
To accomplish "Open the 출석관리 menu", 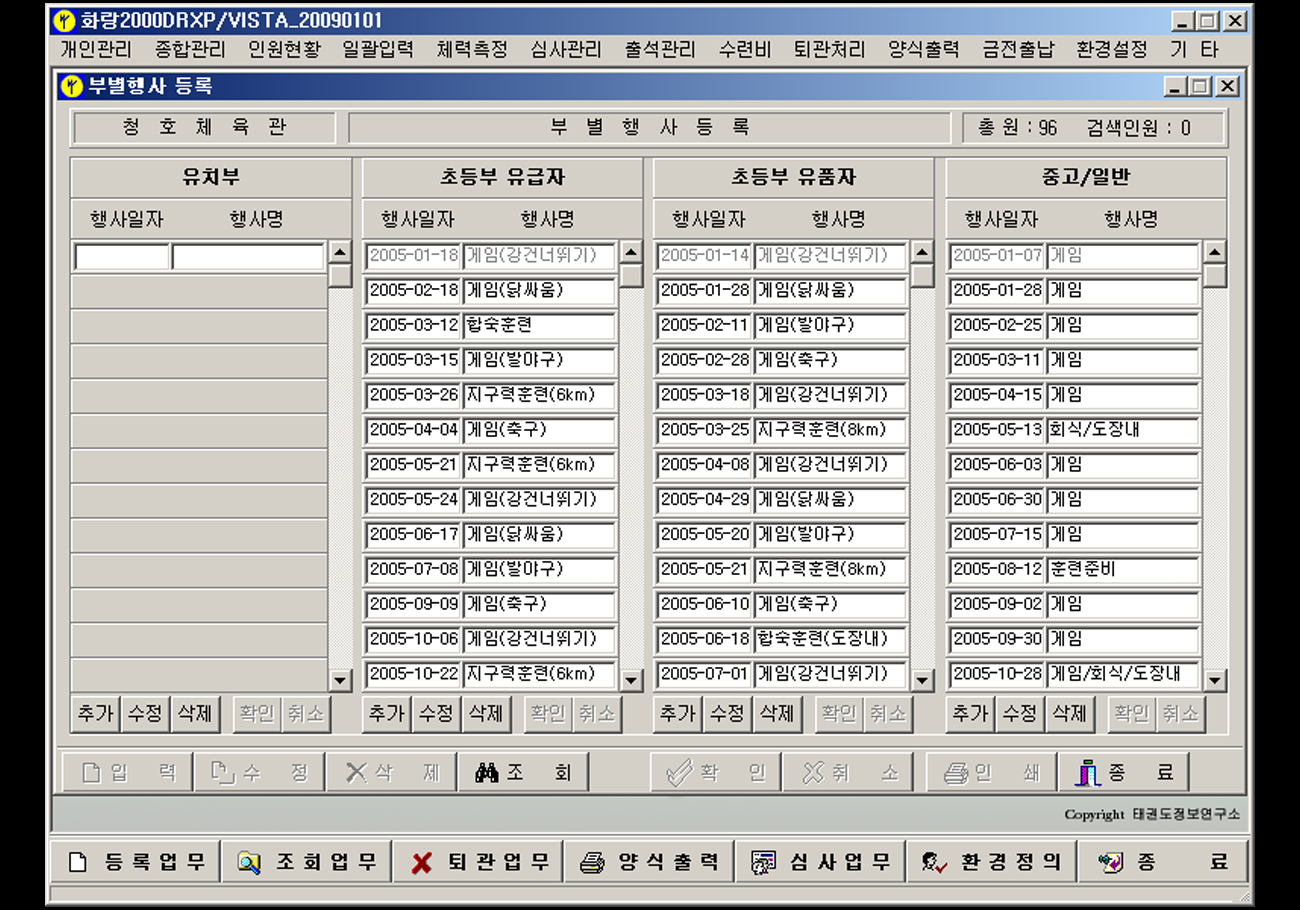I will 660,49.
